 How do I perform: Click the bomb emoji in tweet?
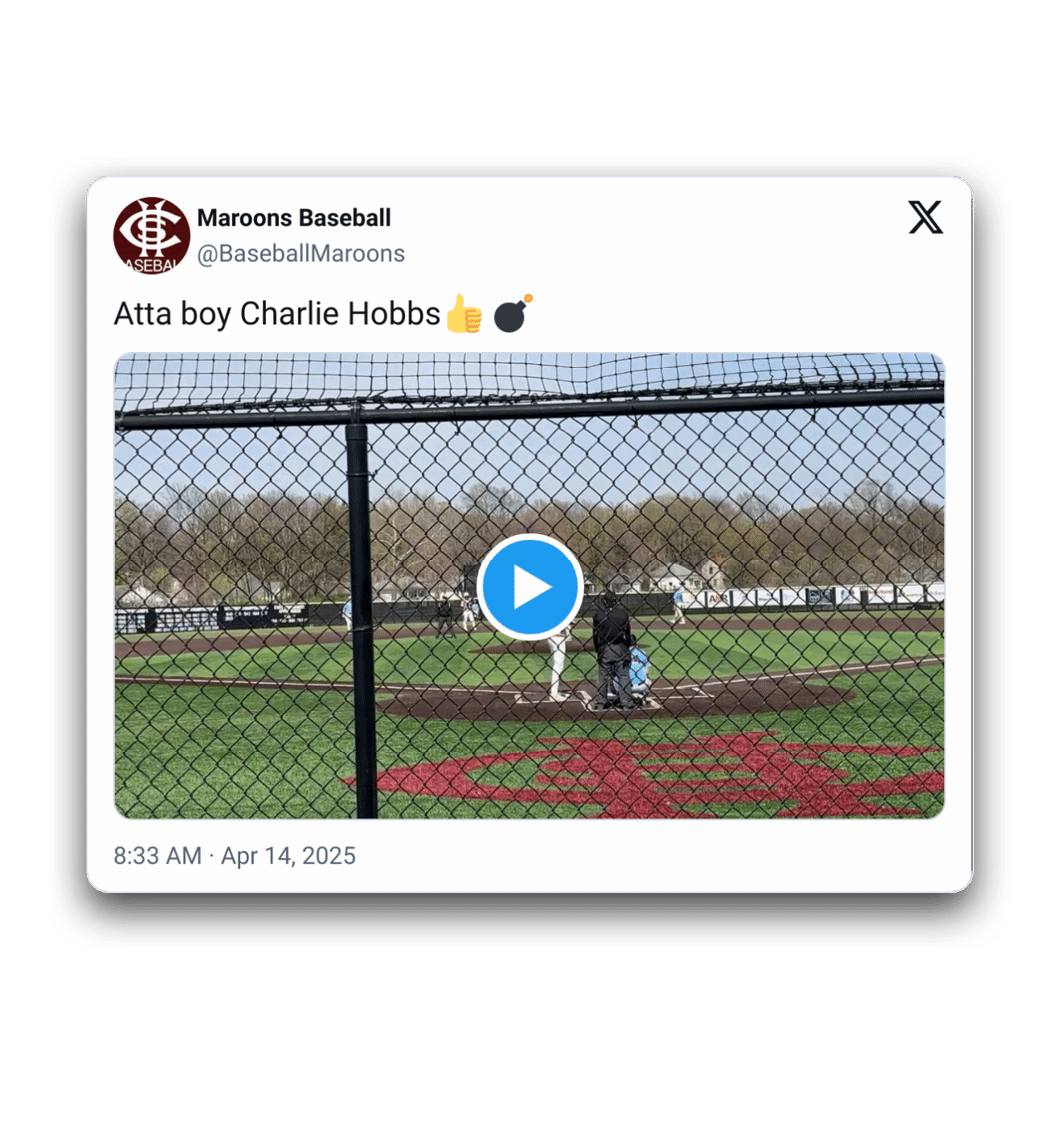(513, 313)
